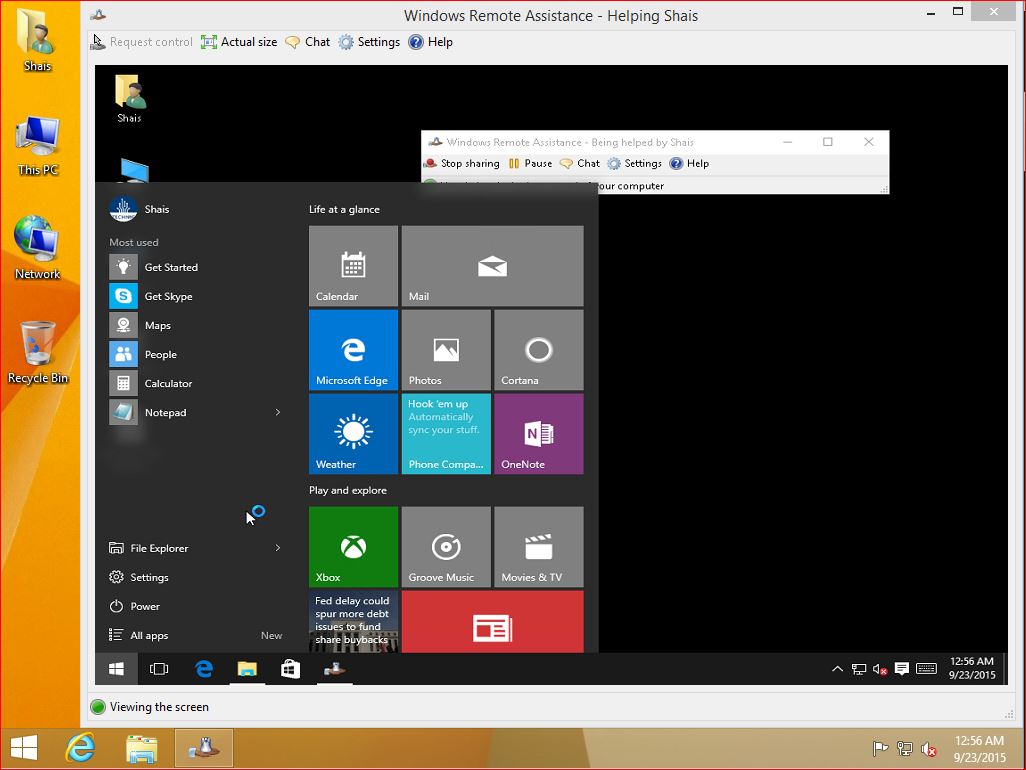
Task: Open the Groove Music tile
Action: click(x=446, y=547)
